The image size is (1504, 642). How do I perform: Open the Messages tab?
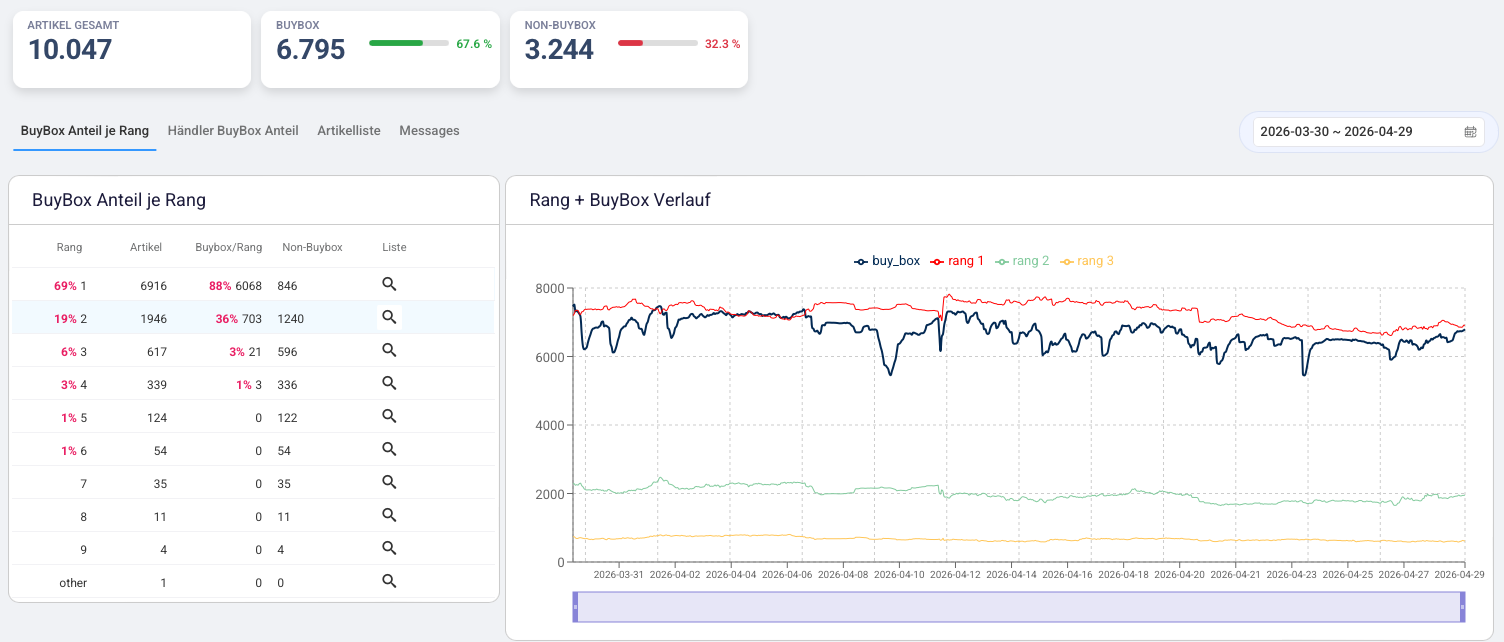(429, 131)
